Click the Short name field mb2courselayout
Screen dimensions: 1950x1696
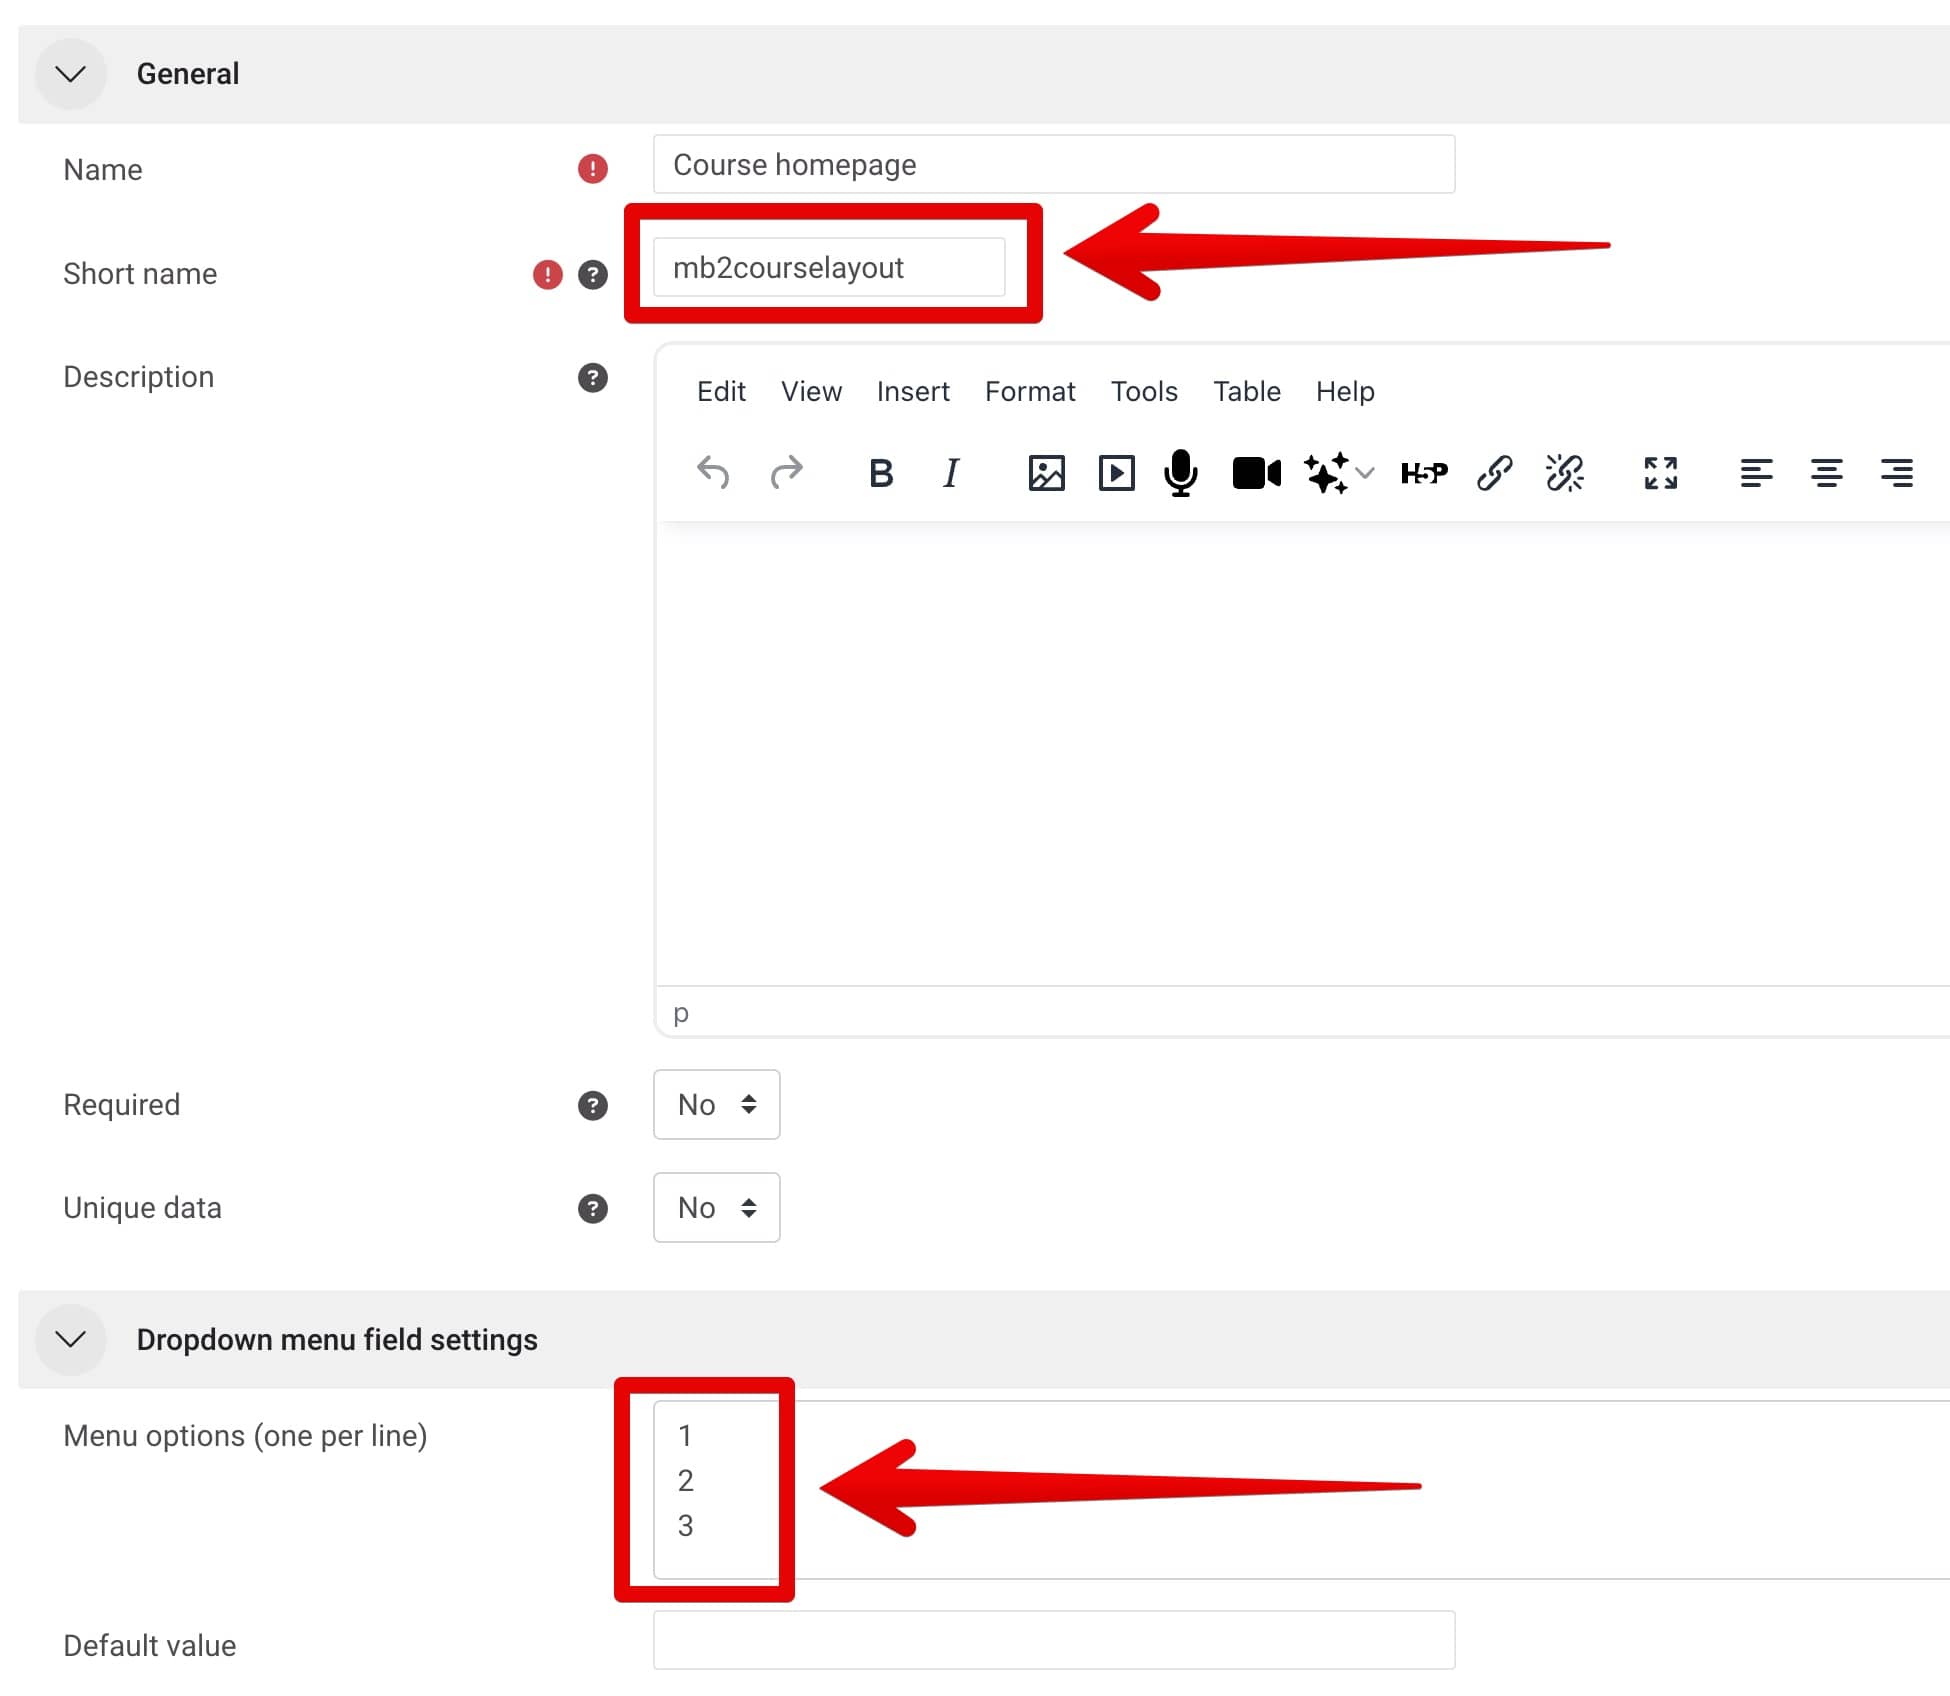coord(829,267)
